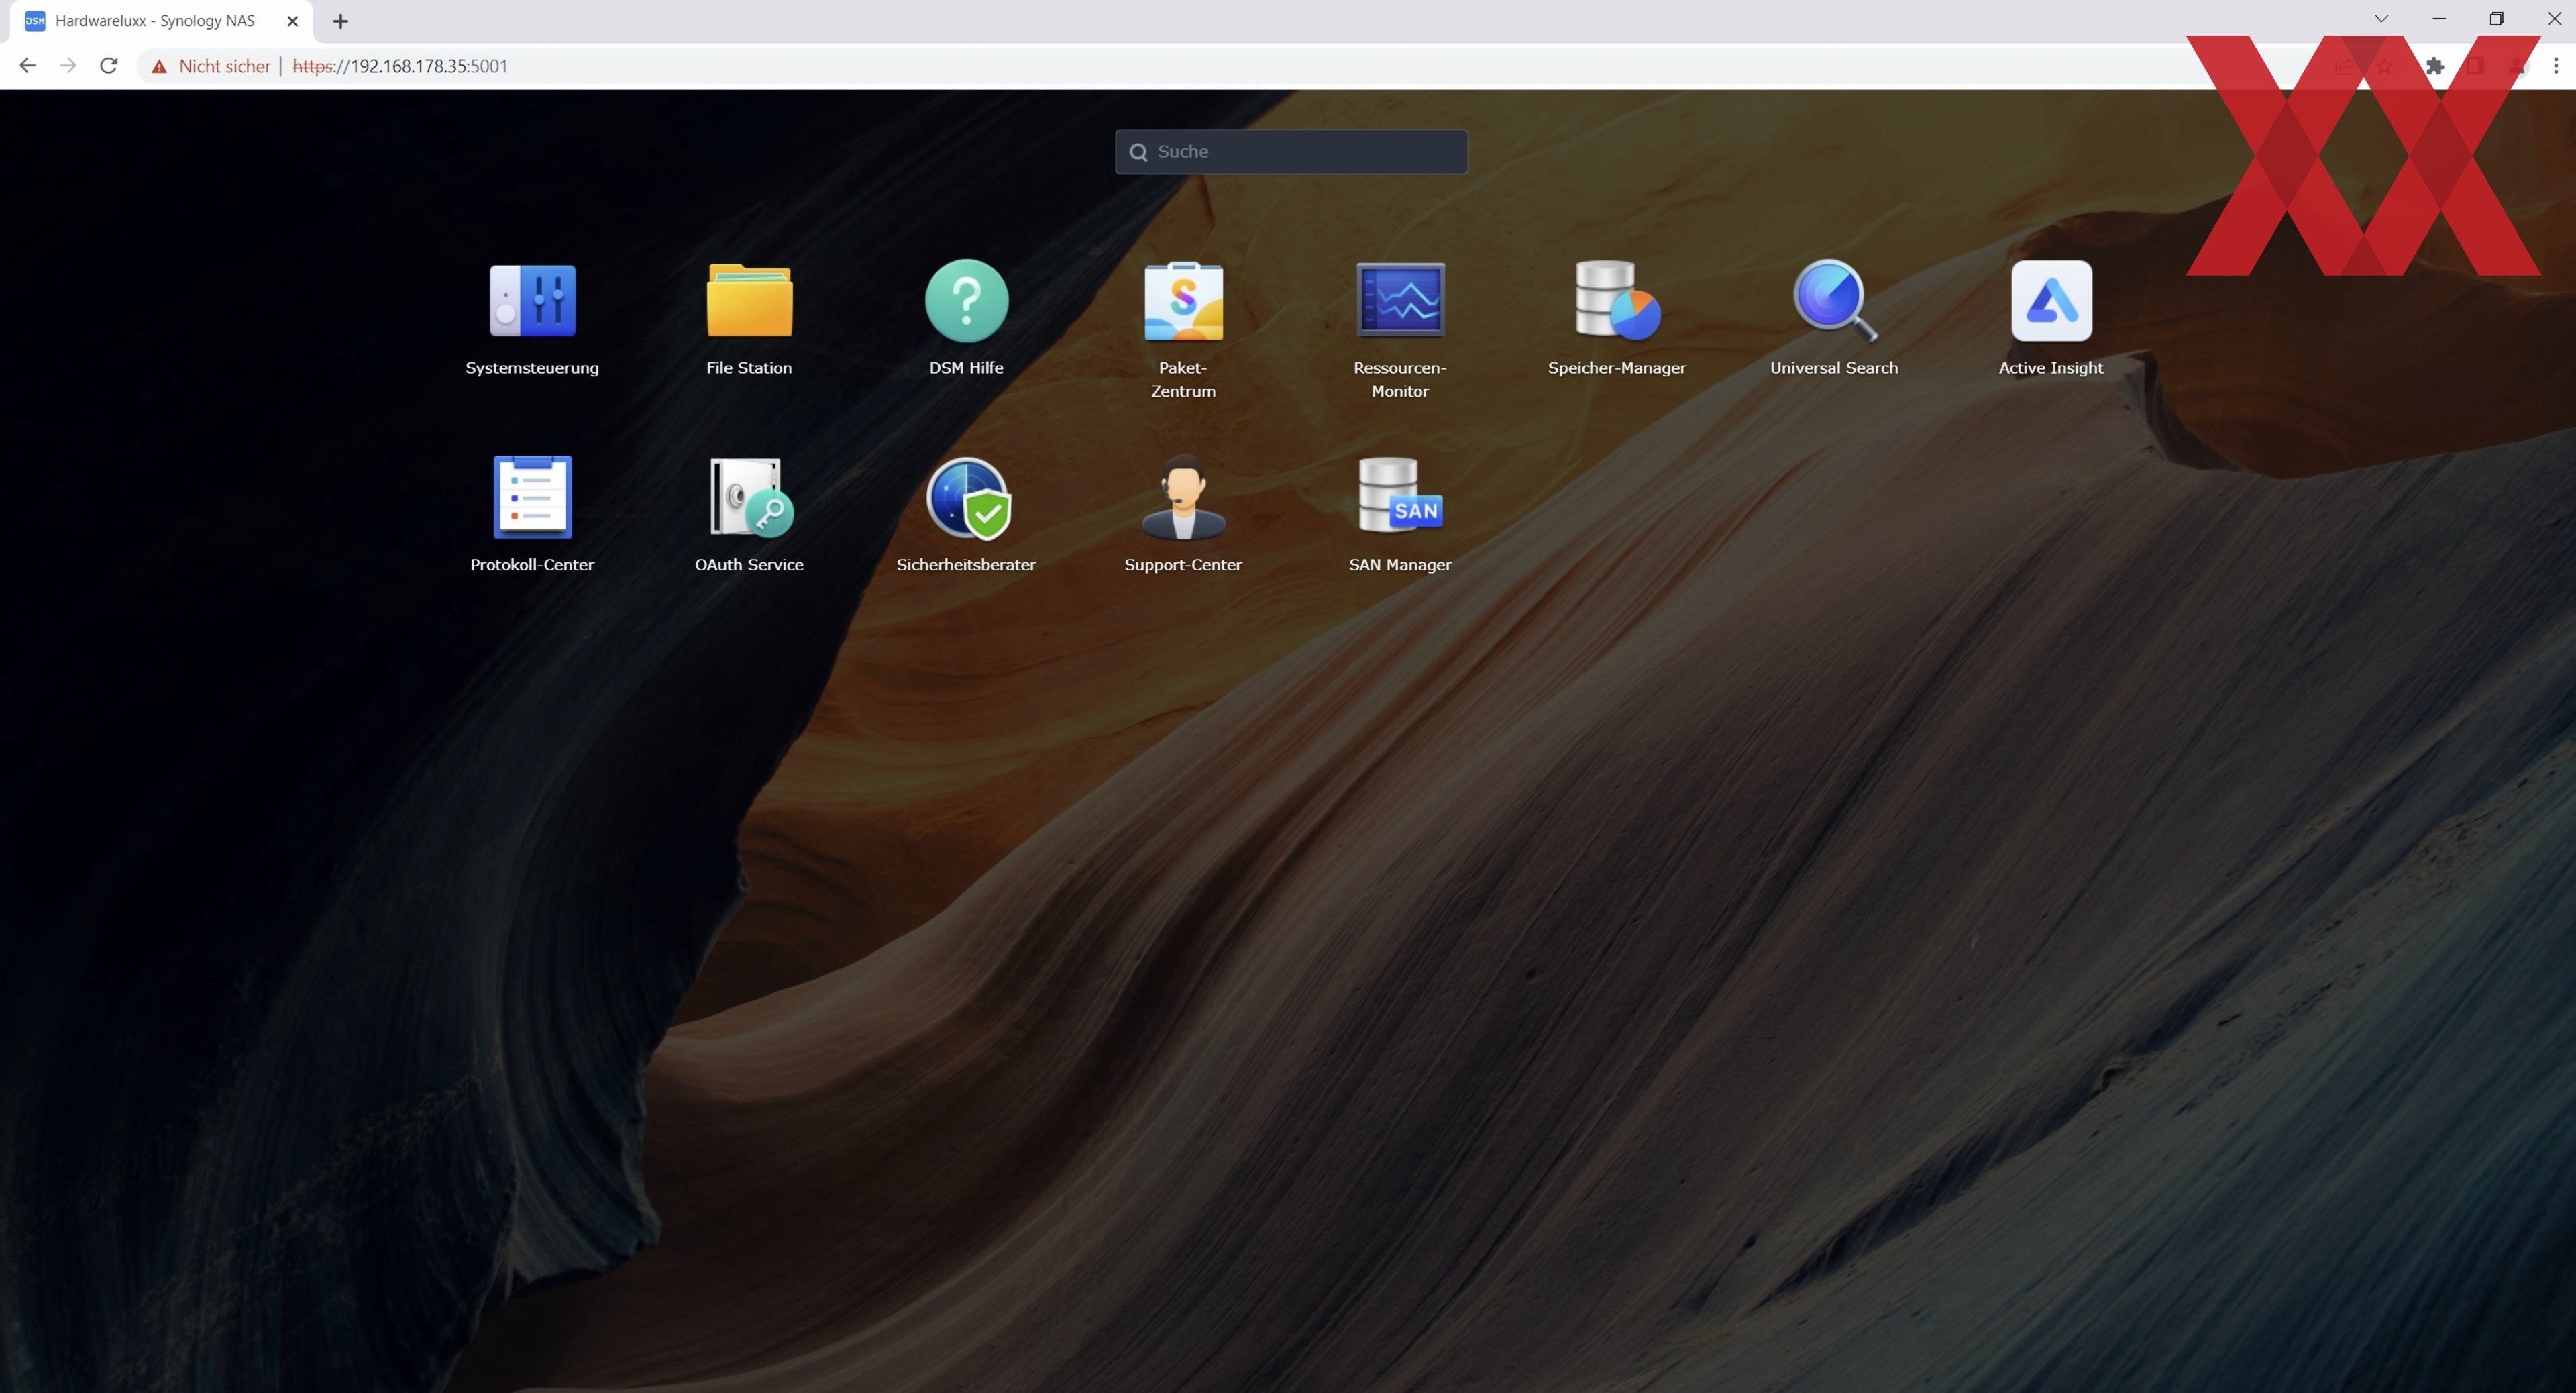Open the tab search dropdown chevron

(2382, 19)
